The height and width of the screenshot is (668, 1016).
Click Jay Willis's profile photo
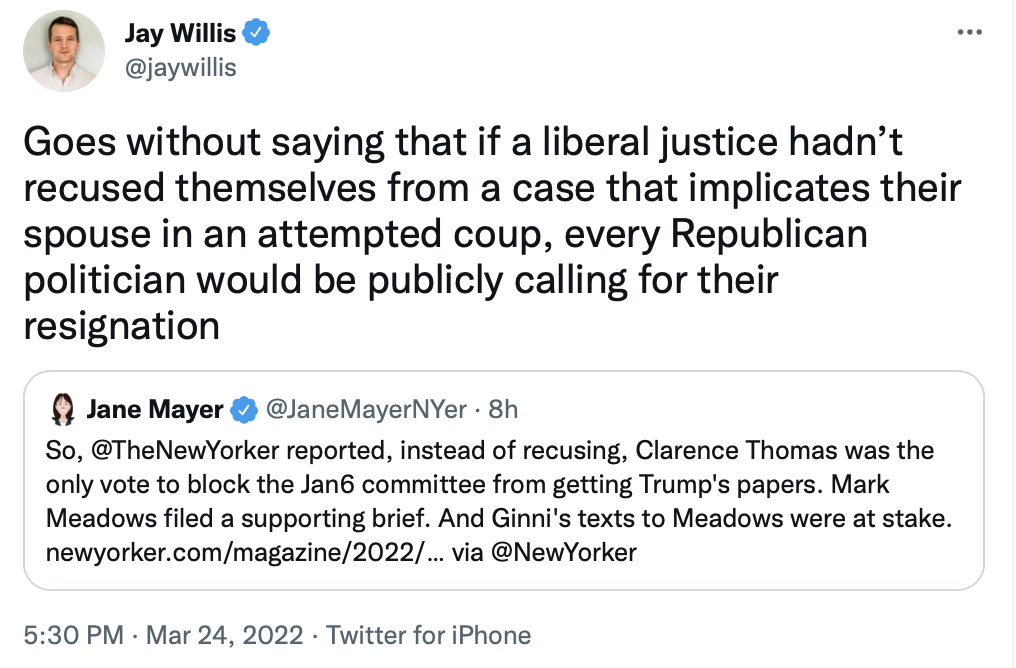point(64,51)
